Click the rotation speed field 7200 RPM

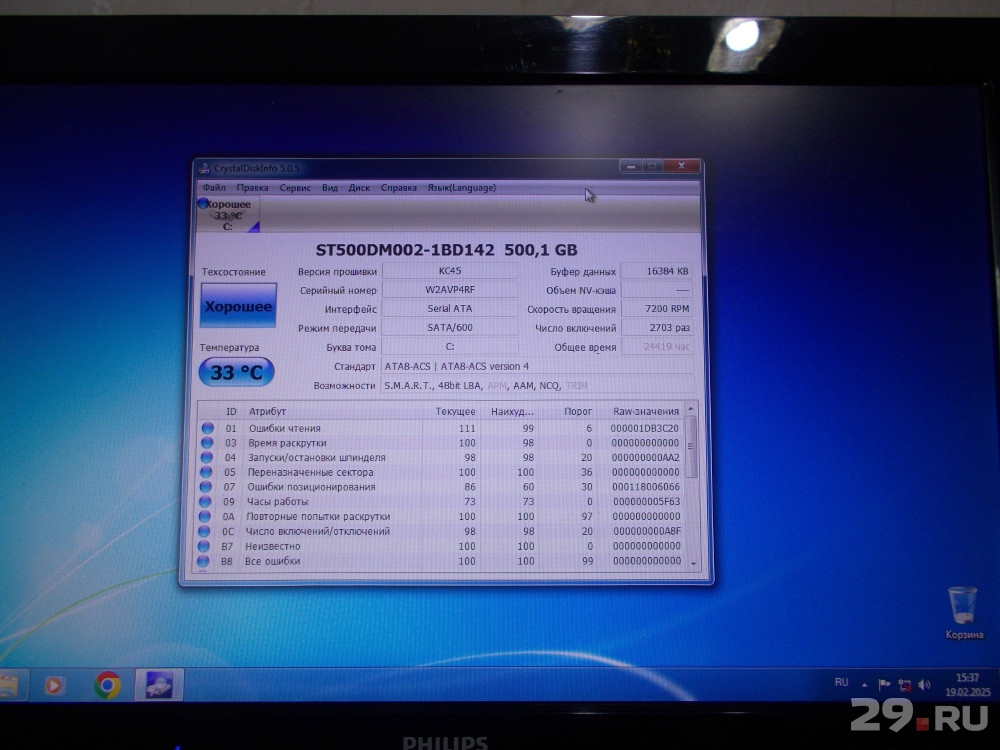coord(657,309)
